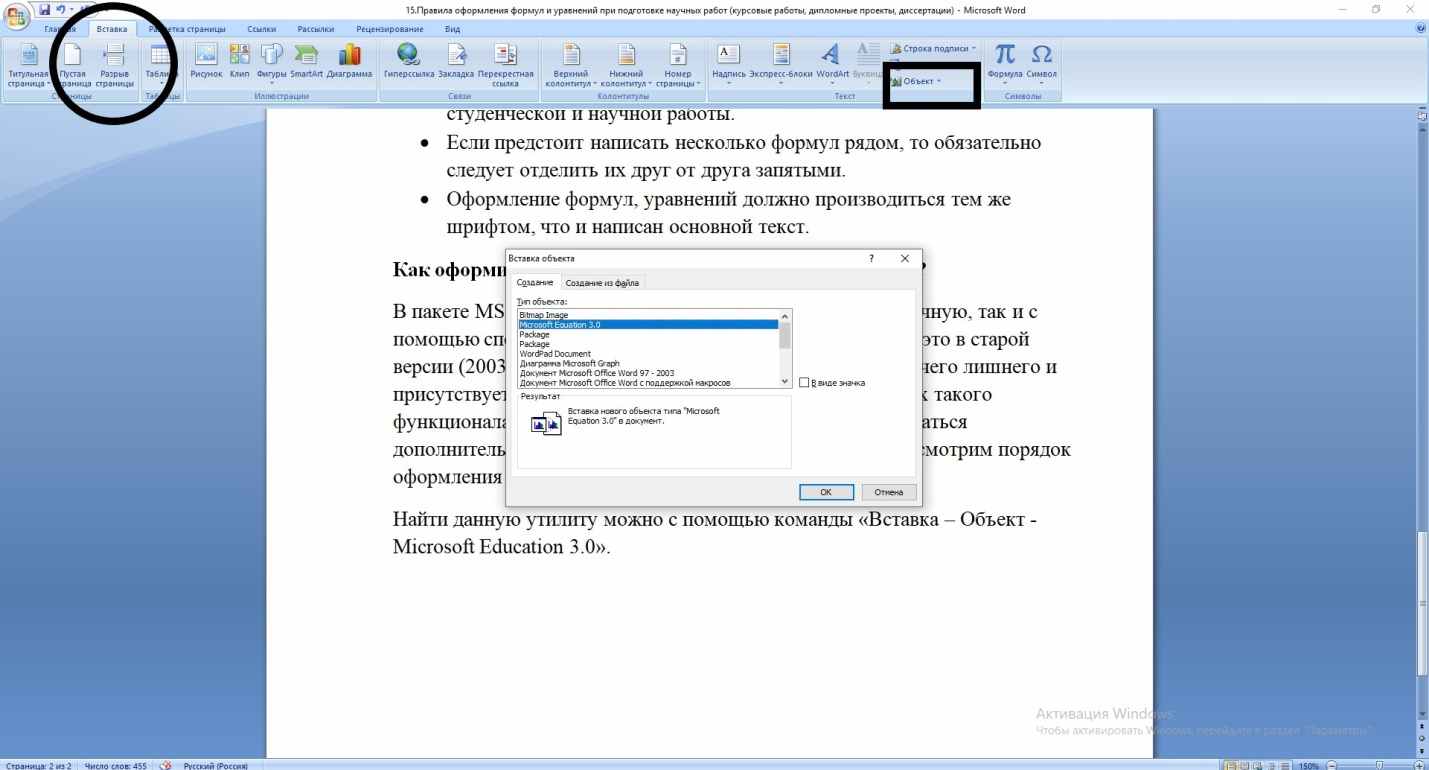Image resolution: width=1429 pixels, height=770 pixels.
Task: Select "Microsoft Equation 3.0" in the list
Action: [648, 325]
